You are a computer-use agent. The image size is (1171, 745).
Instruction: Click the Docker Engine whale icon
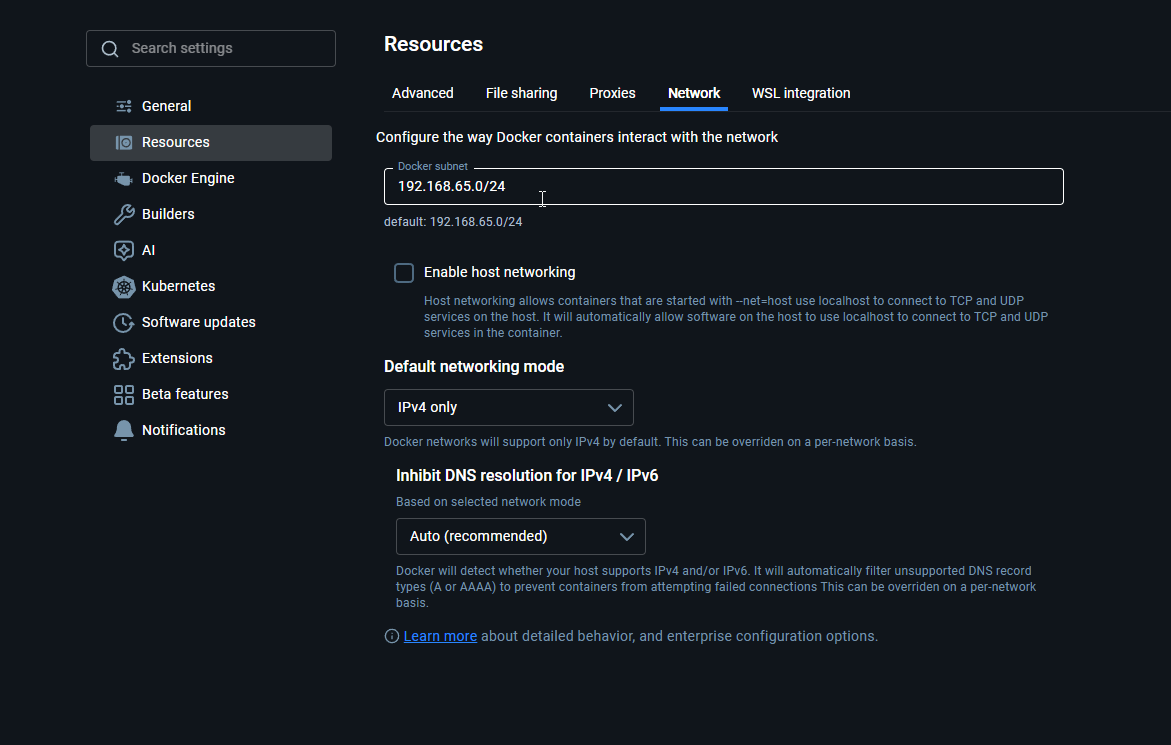pyautogui.click(x=124, y=178)
